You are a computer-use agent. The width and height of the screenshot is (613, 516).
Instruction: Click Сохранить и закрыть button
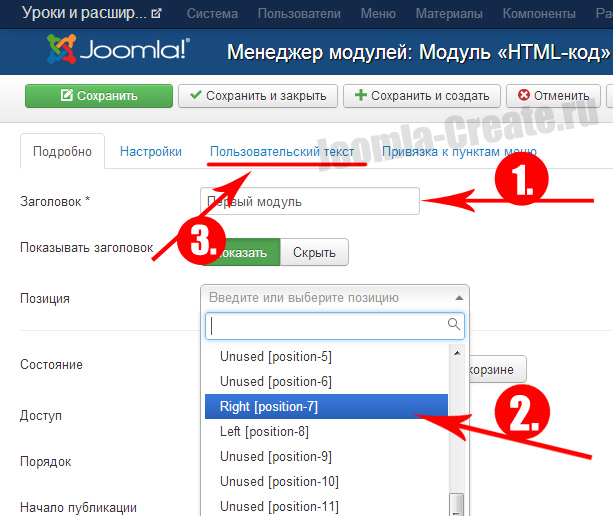click(257, 96)
